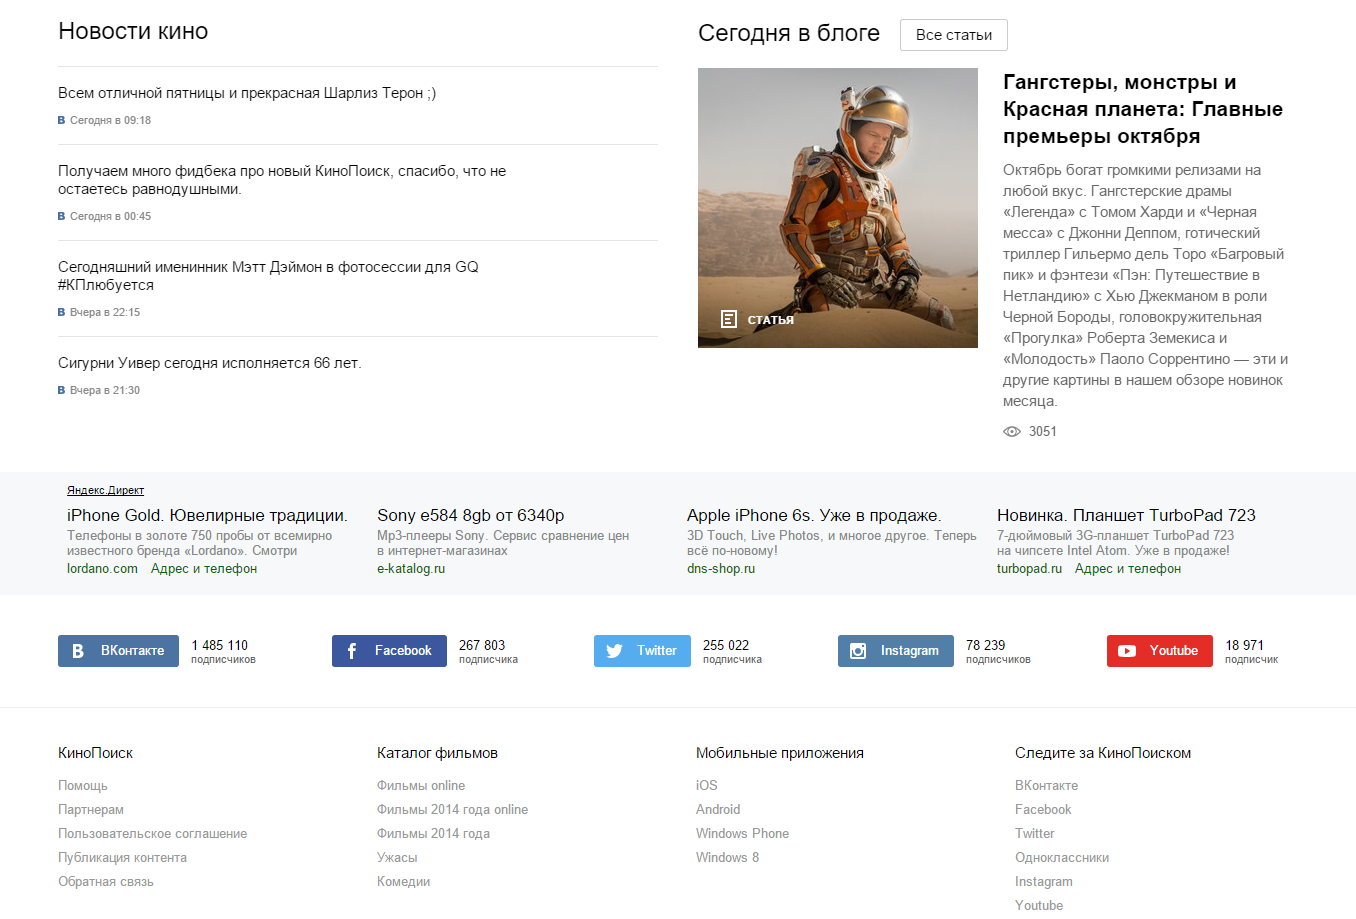Open news about Сигурни Уивер turning 66

pyautogui.click(x=210, y=363)
